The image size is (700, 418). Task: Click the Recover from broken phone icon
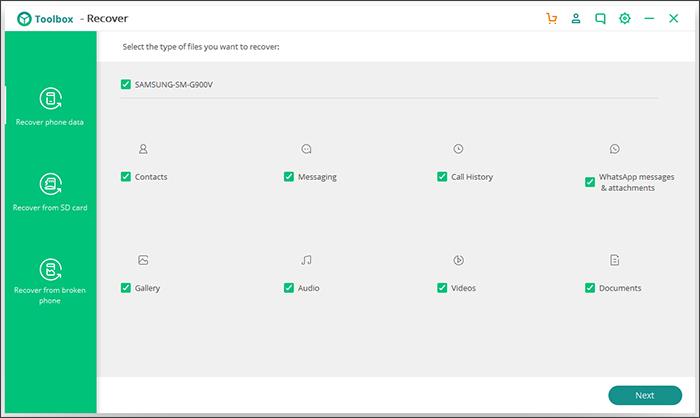[x=50, y=270]
